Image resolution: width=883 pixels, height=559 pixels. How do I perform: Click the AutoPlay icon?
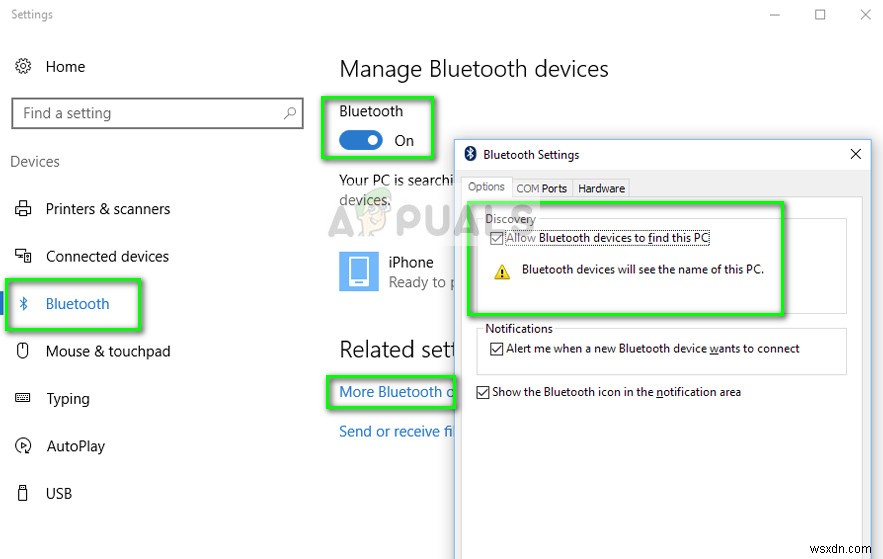click(23, 446)
